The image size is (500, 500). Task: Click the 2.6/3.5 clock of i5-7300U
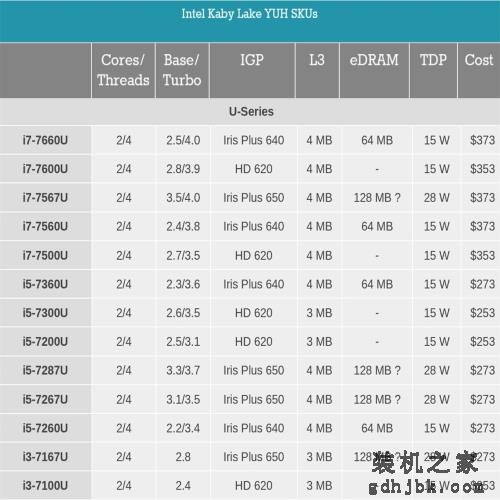coord(183,313)
